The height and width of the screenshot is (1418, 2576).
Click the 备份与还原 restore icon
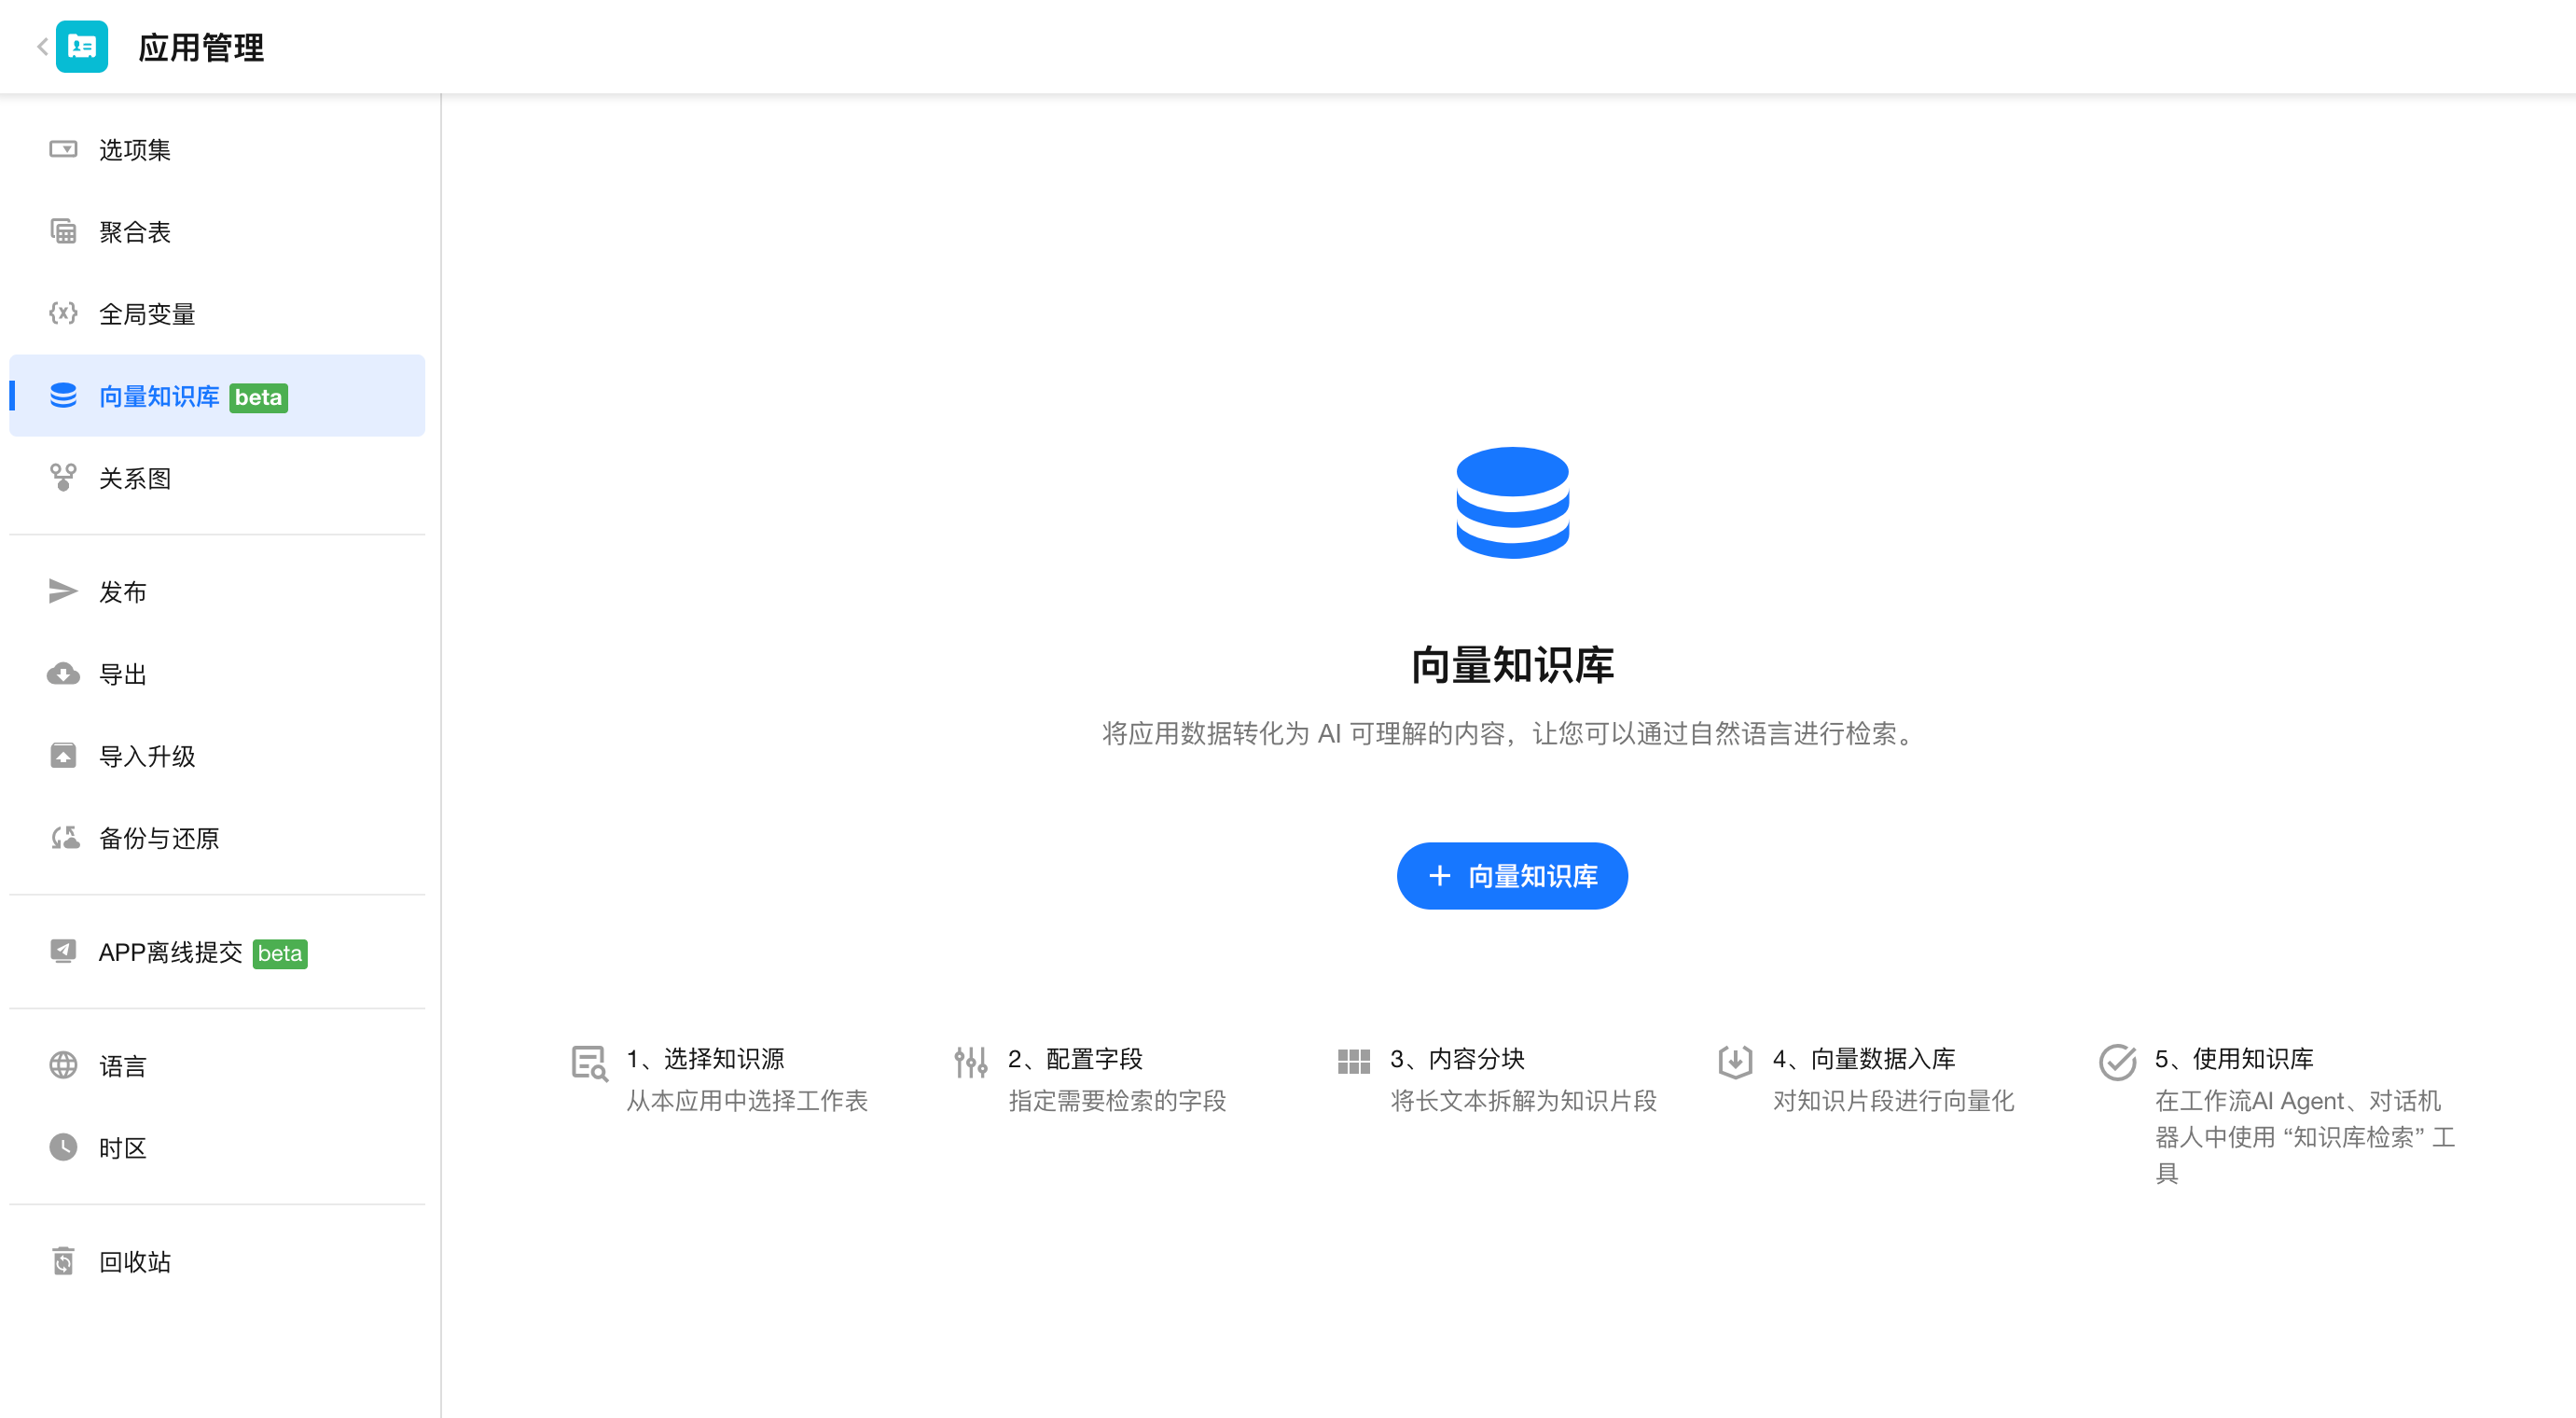point(65,838)
